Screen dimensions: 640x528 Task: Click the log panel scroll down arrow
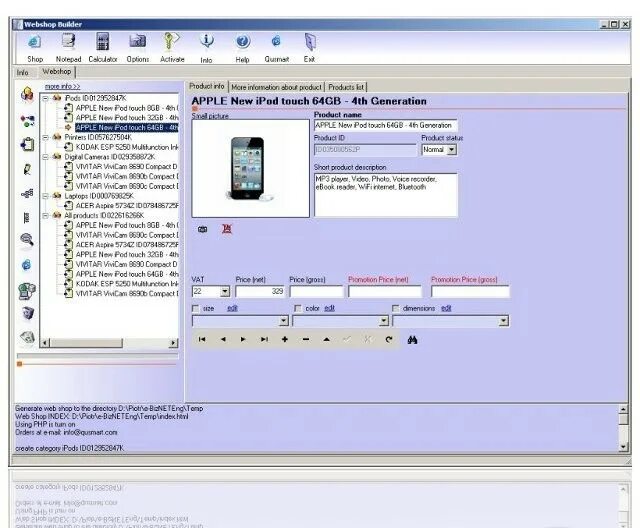click(623, 447)
